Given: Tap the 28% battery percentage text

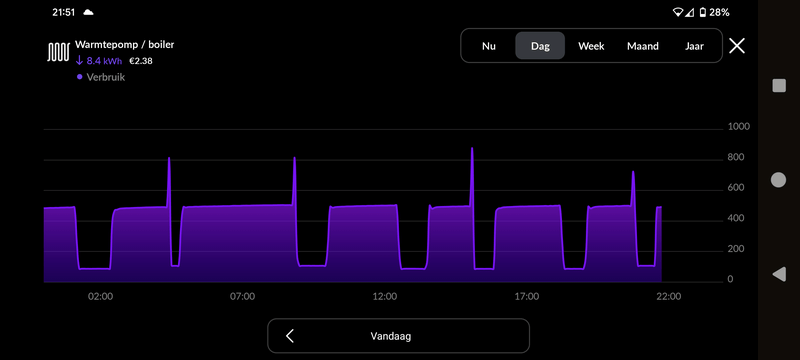Looking at the screenshot, I should [x=719, y=12].
